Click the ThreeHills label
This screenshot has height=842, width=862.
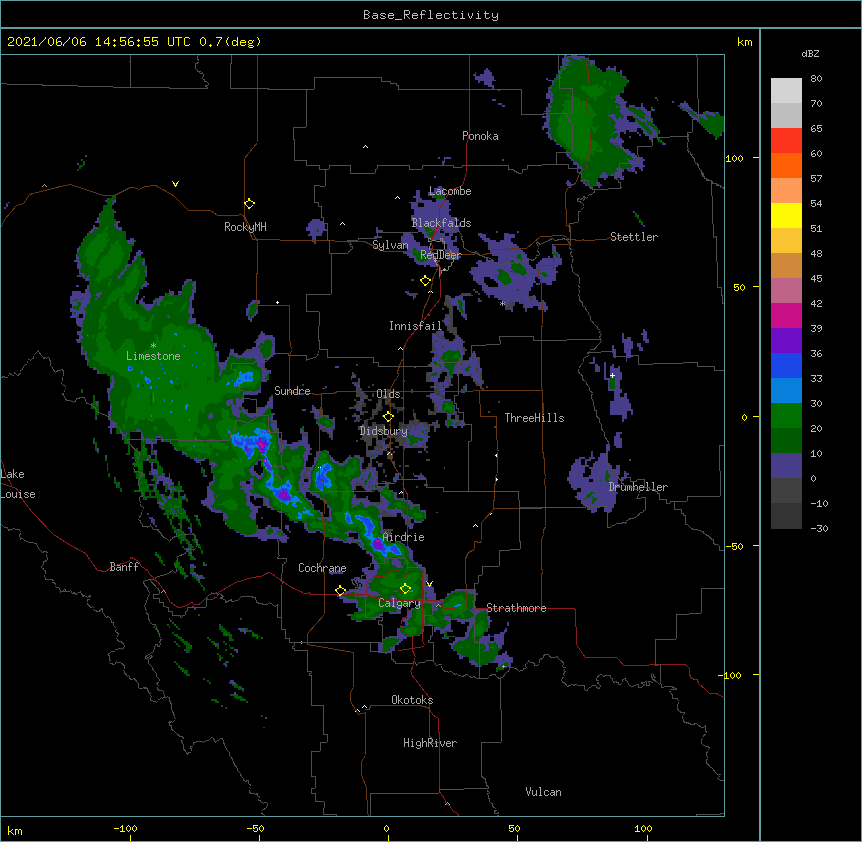click(534, 418)
